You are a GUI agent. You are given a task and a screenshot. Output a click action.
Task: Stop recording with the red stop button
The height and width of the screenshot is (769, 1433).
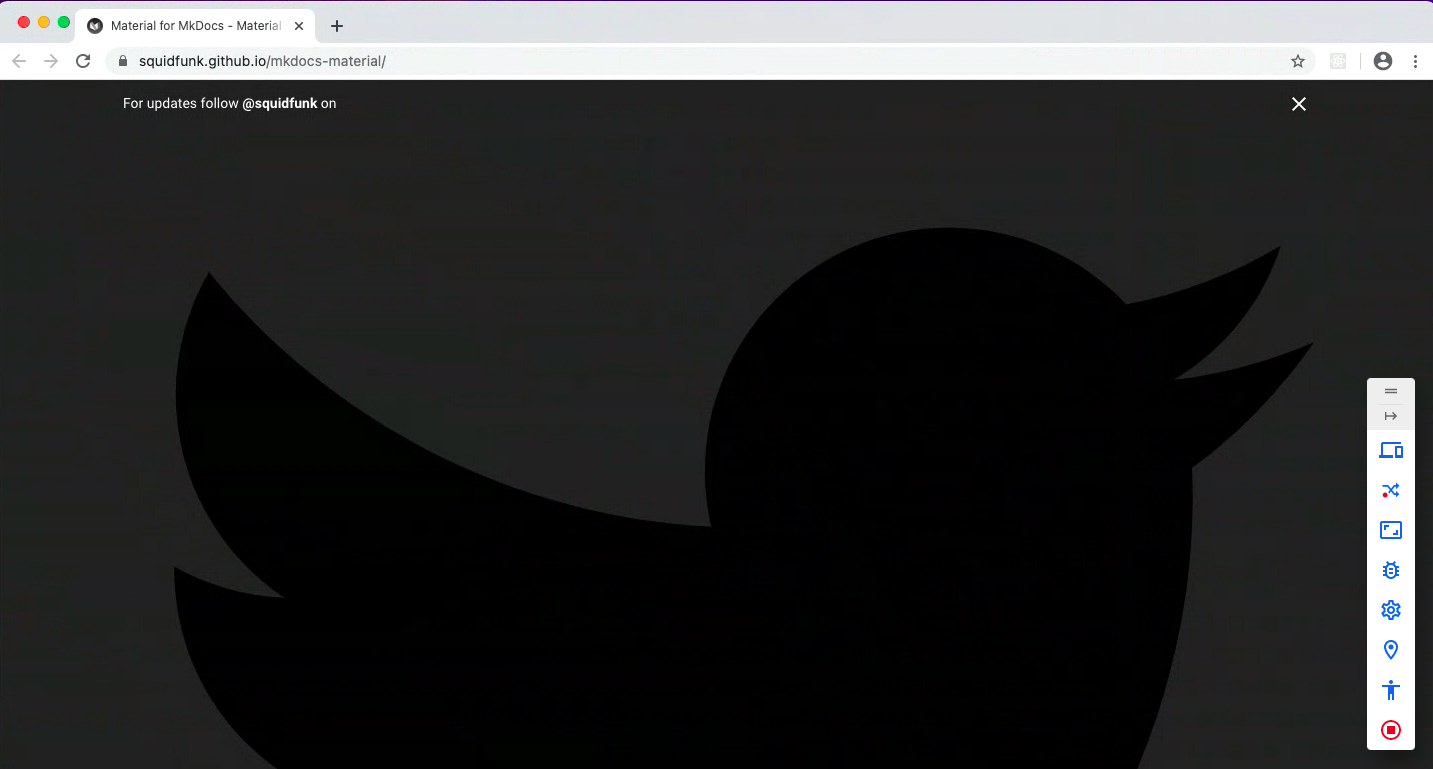coord(1391,730)
